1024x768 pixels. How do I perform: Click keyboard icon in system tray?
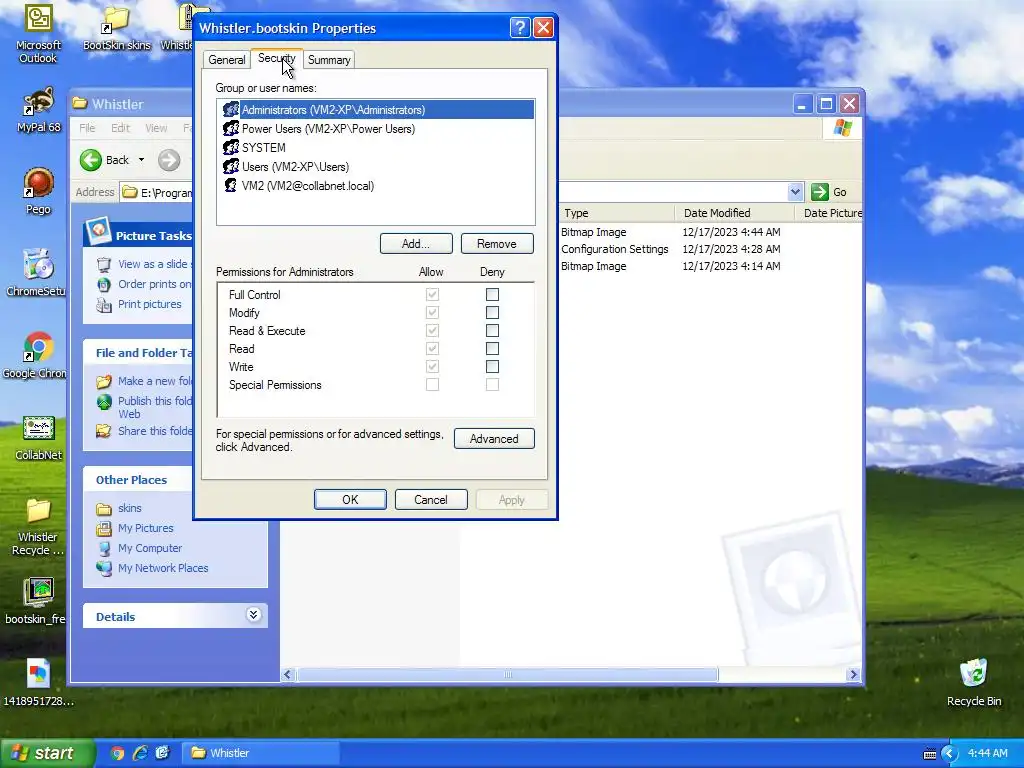tap(929, 754)
